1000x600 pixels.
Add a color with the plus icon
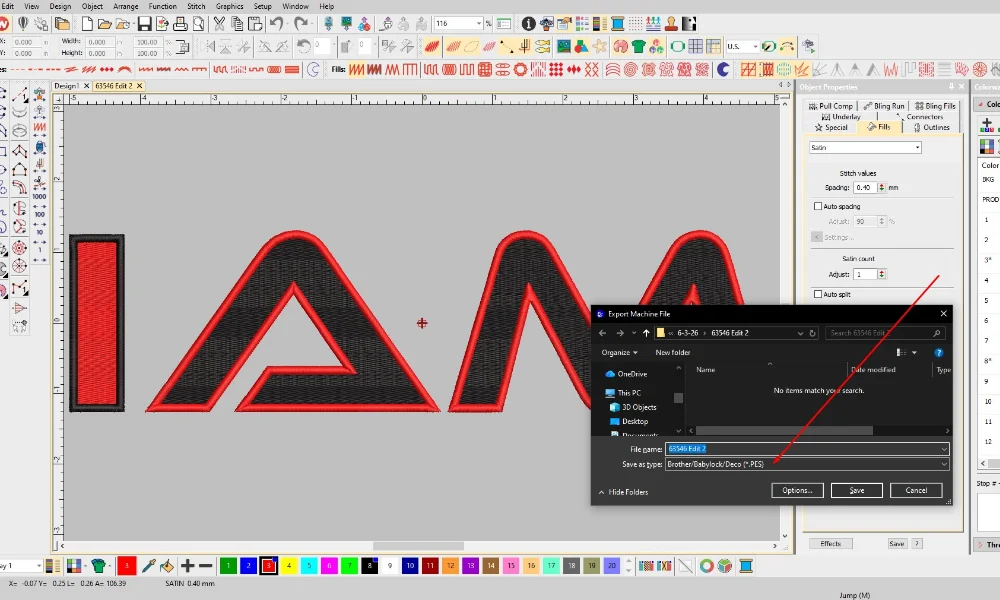[188, 566]
